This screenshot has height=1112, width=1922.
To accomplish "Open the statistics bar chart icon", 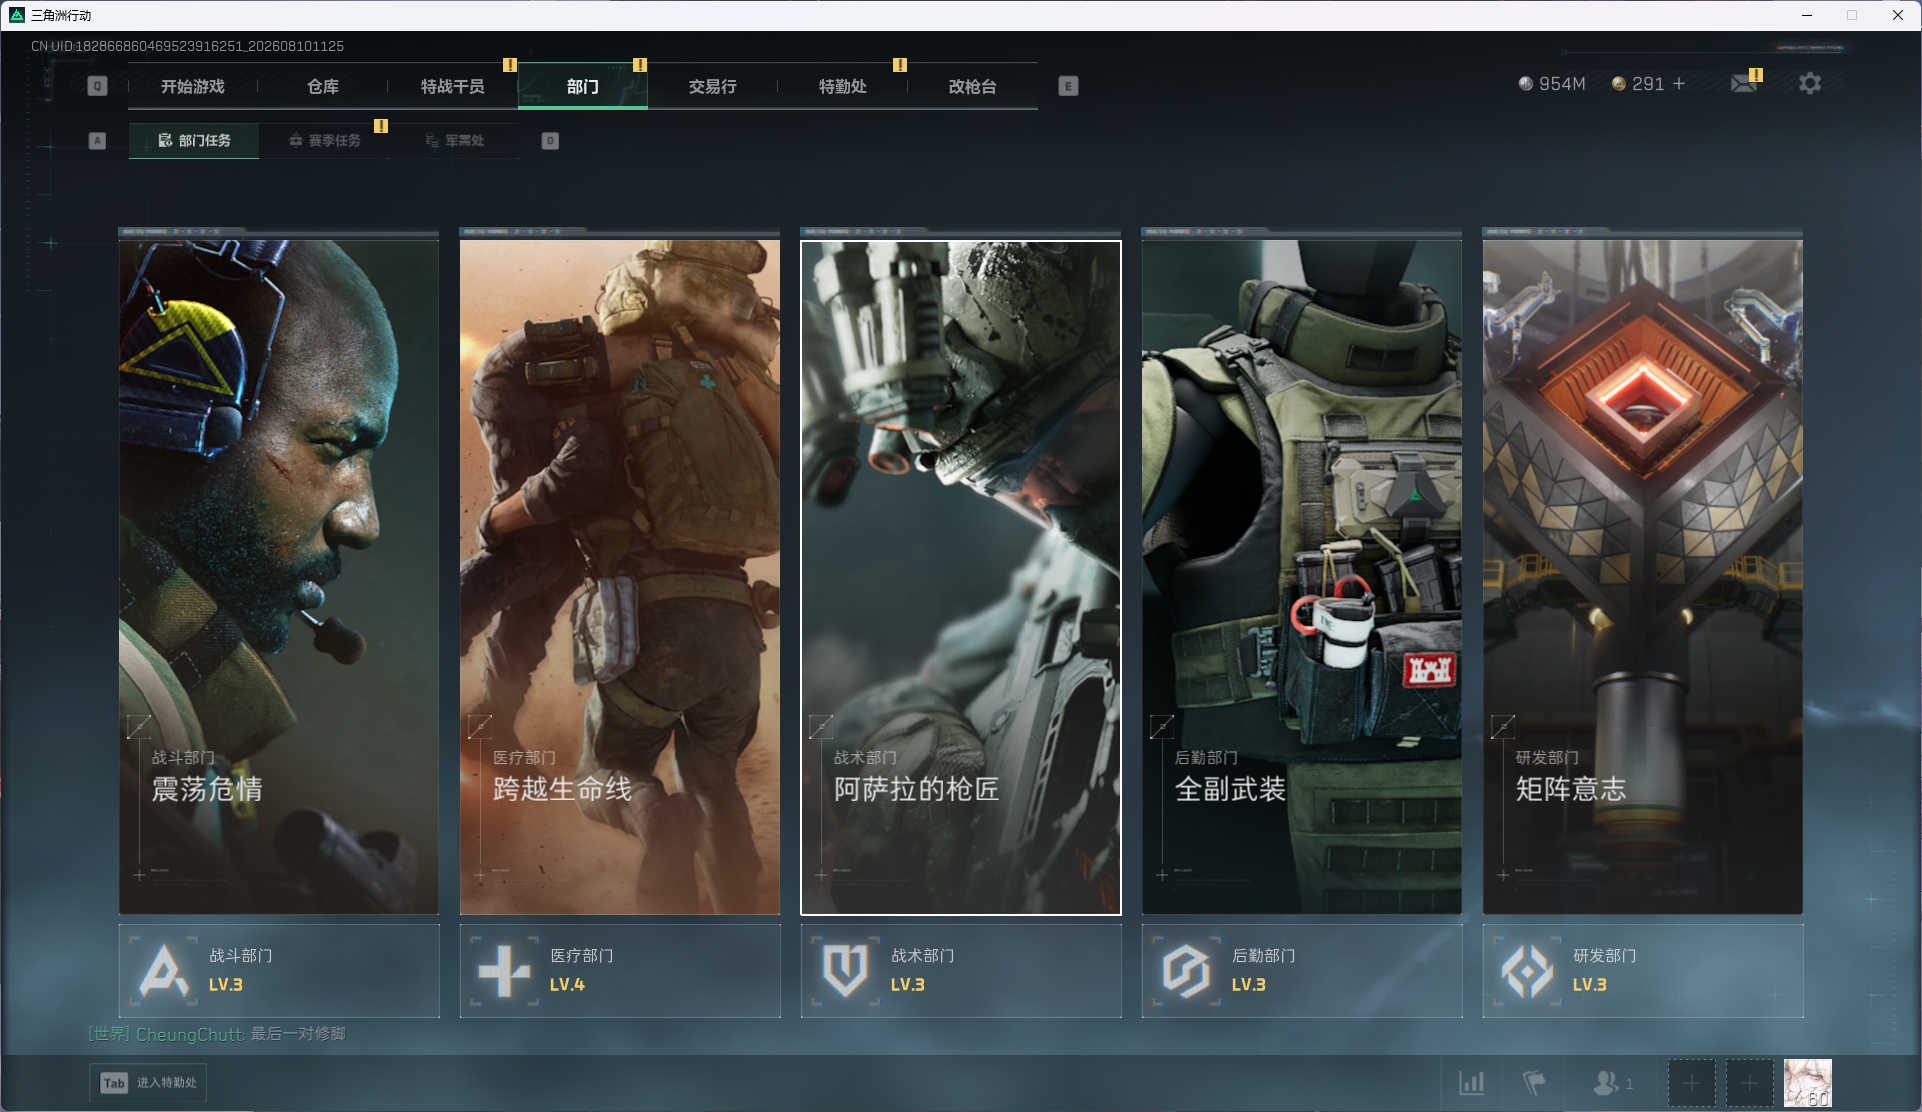I will 1472,1083.
